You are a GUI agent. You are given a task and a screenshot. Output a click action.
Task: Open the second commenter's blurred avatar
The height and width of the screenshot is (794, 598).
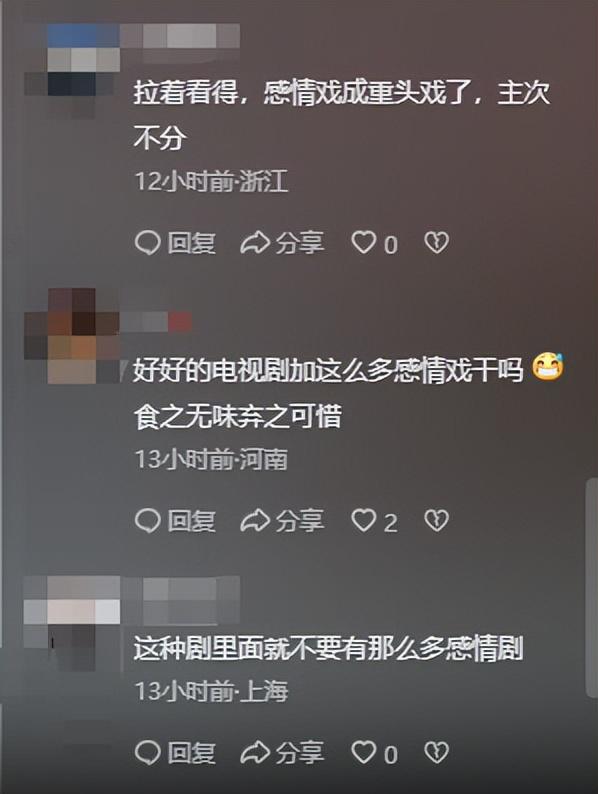point(72,336)
